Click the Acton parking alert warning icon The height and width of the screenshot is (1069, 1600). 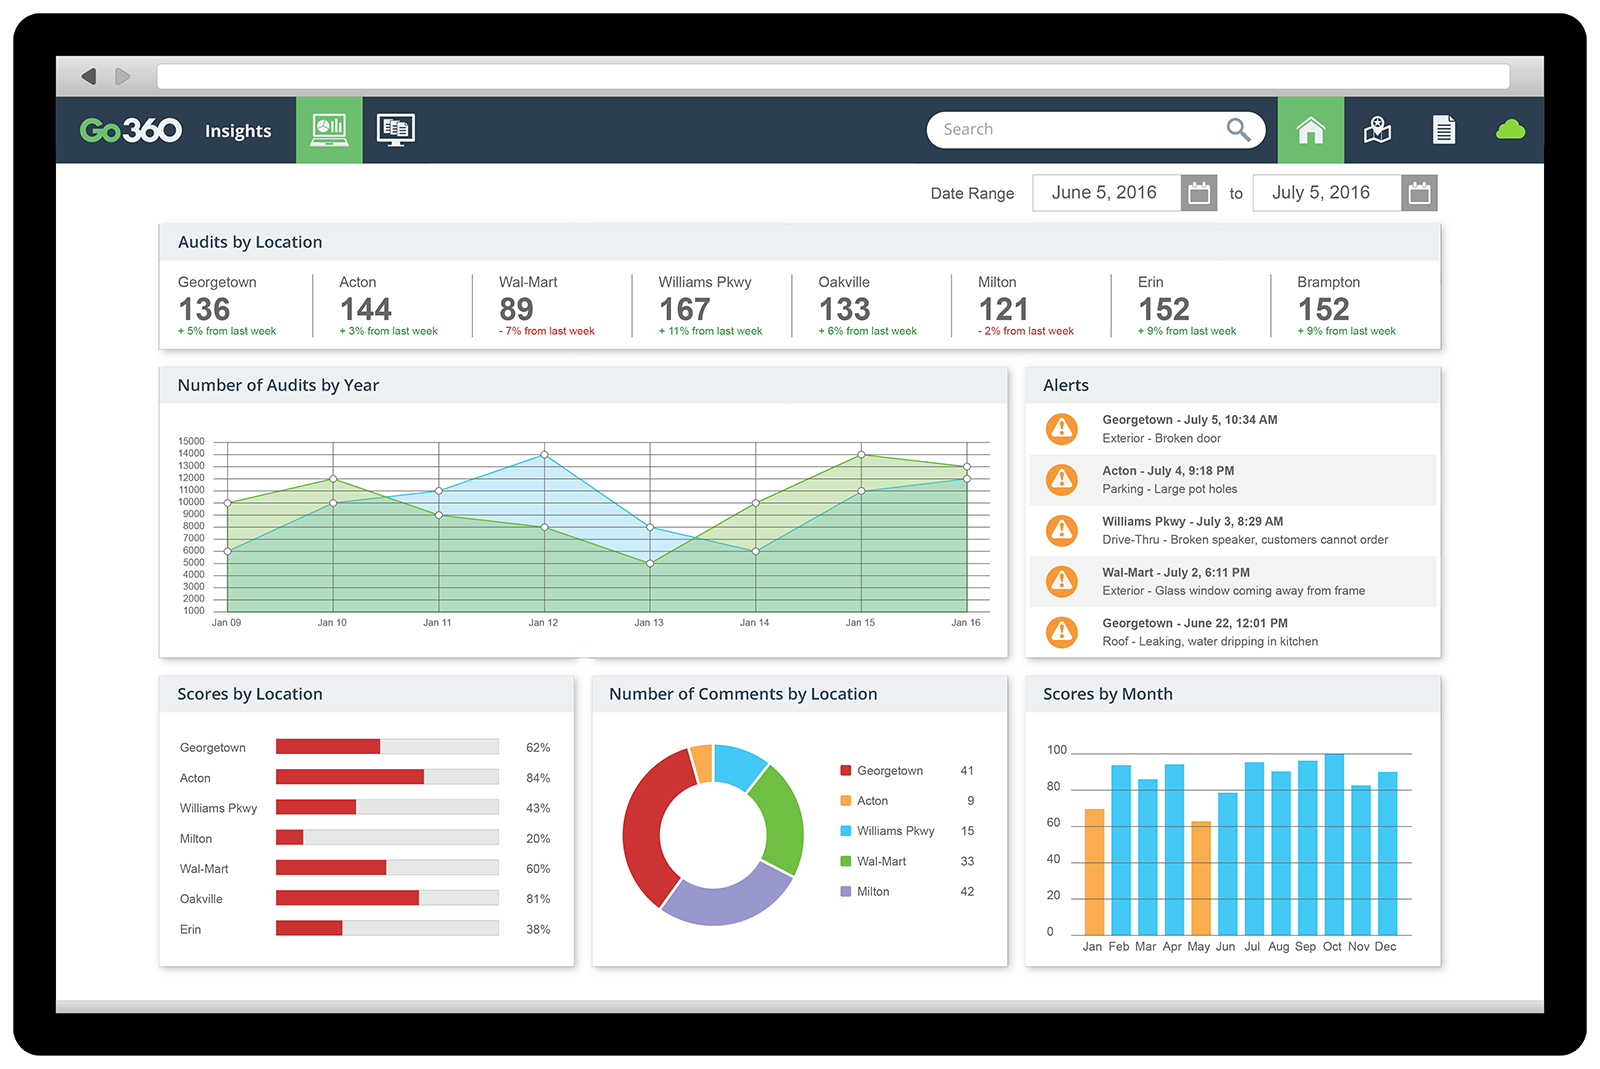(1061, 480)
